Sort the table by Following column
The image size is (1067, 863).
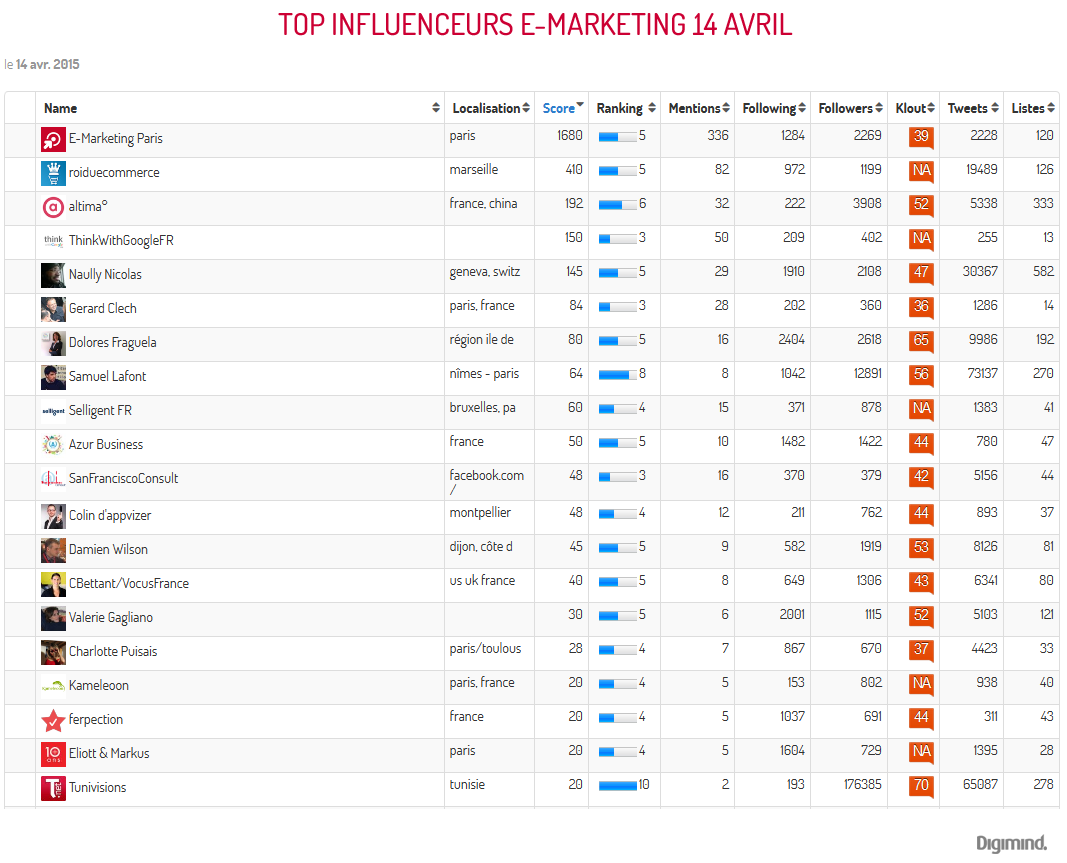773,108
